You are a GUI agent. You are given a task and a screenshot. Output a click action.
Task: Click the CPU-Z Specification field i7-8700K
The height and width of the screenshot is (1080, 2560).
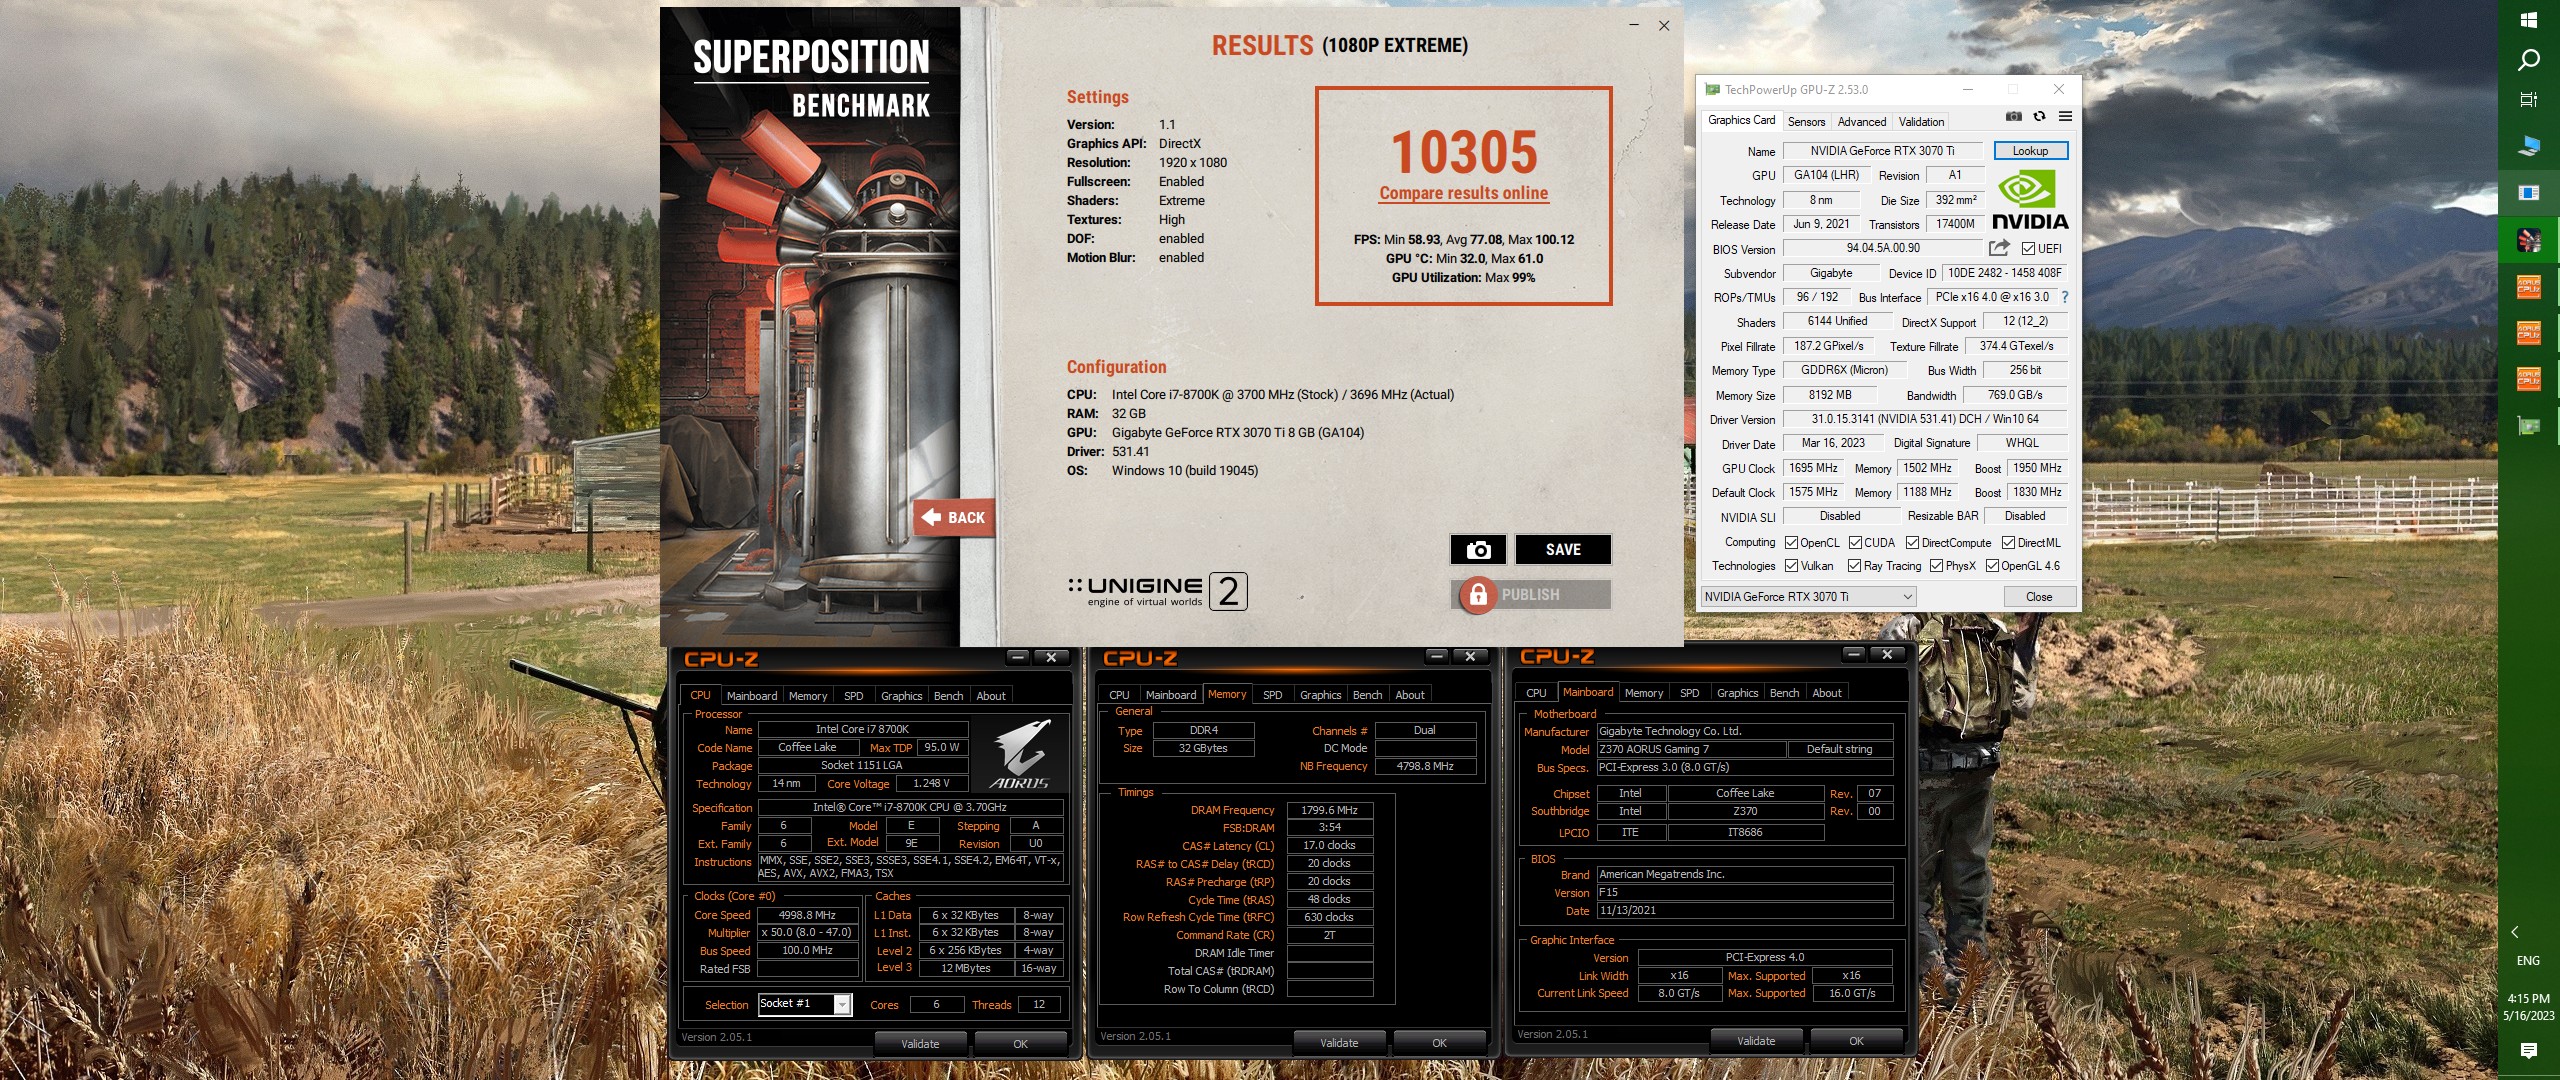(x=910, y=807)
